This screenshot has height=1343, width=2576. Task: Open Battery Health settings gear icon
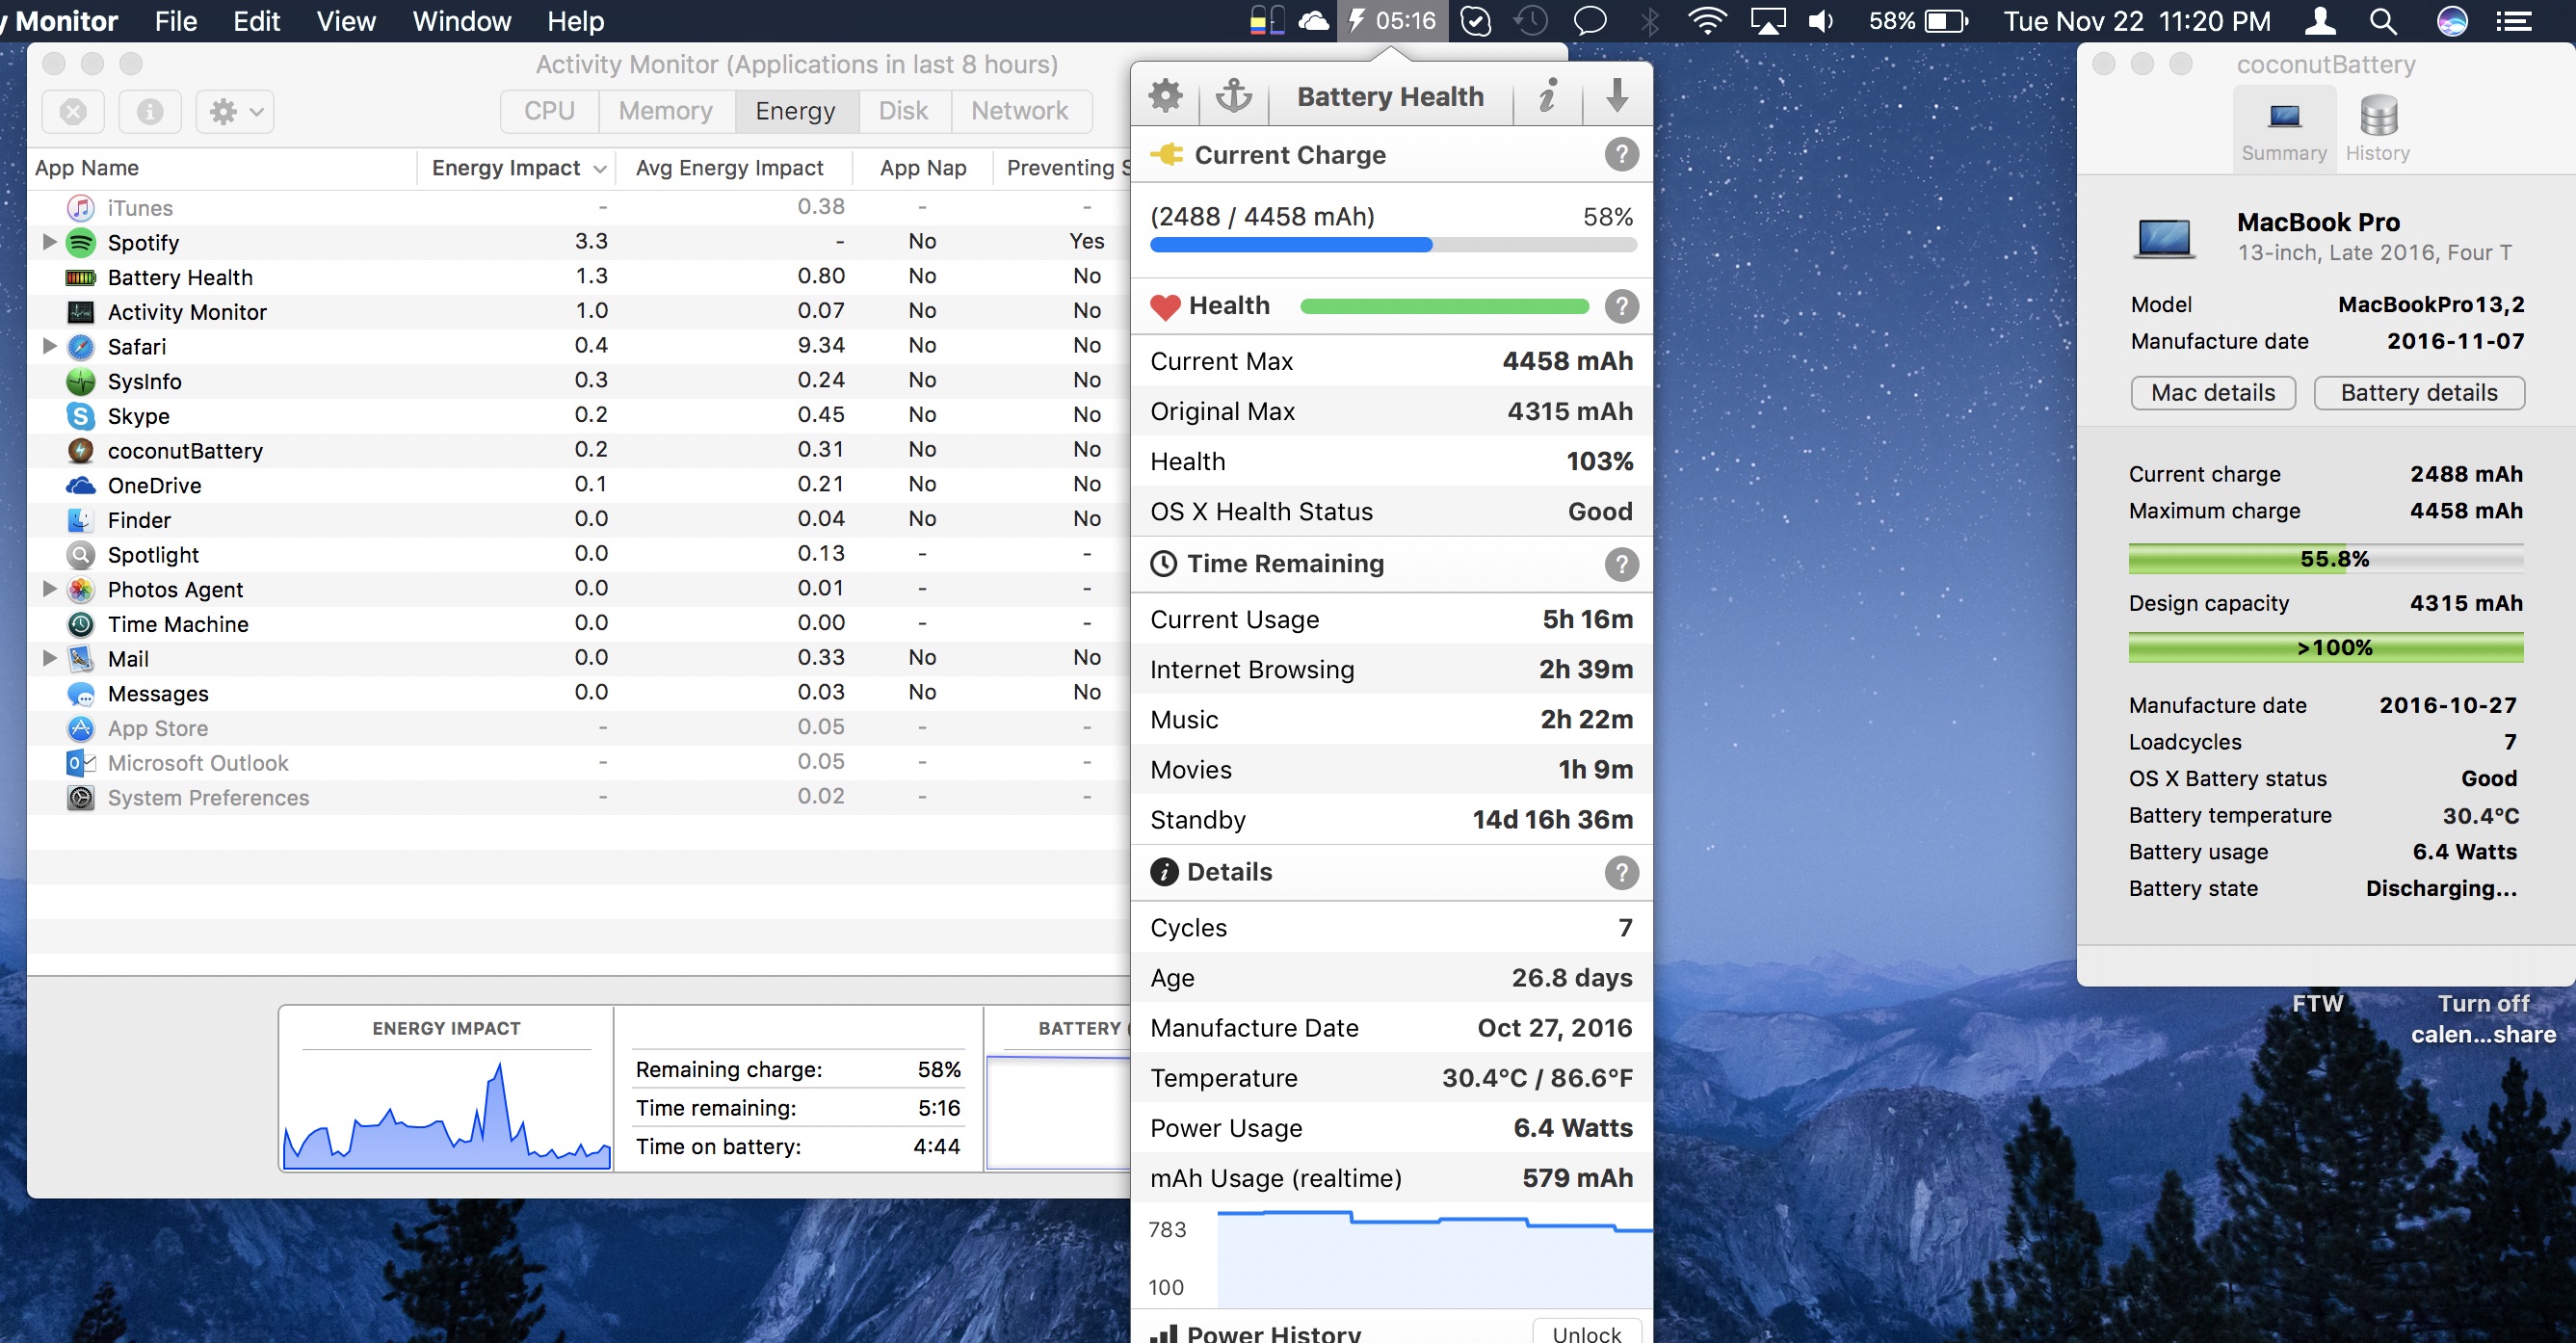(1165, 96)
